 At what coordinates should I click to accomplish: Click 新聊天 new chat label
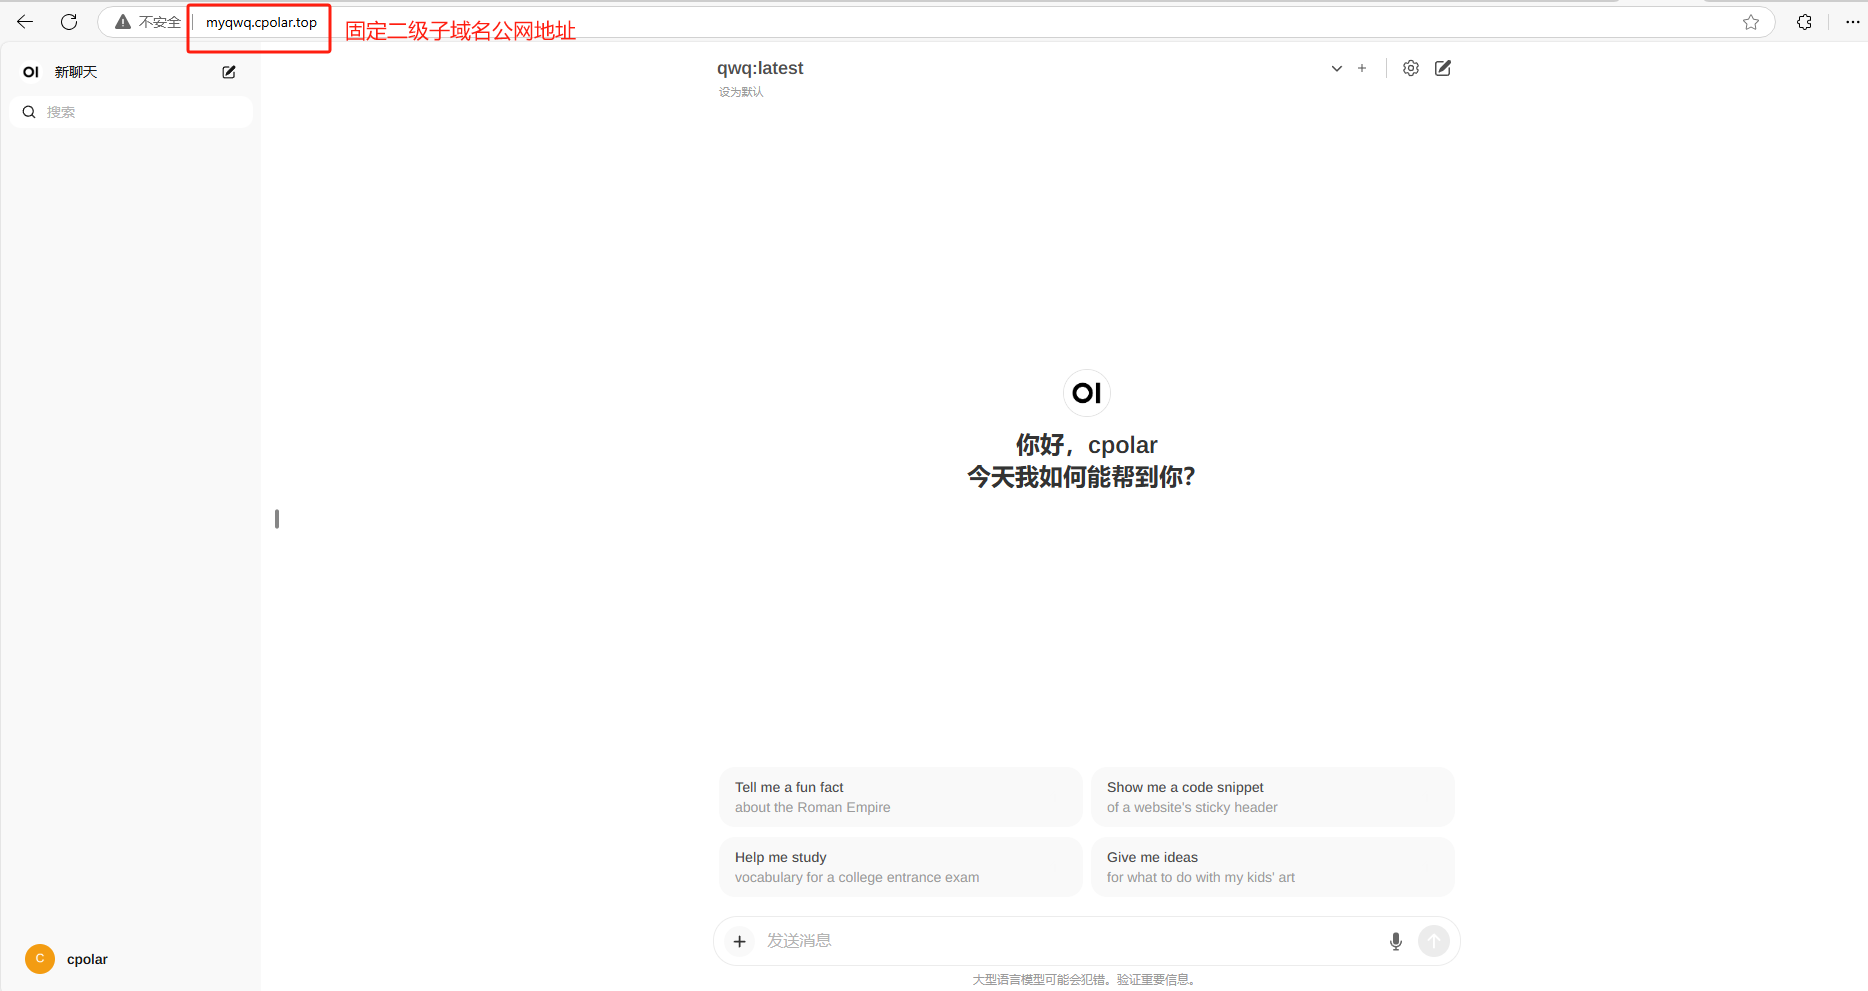(x=76, y=72)
